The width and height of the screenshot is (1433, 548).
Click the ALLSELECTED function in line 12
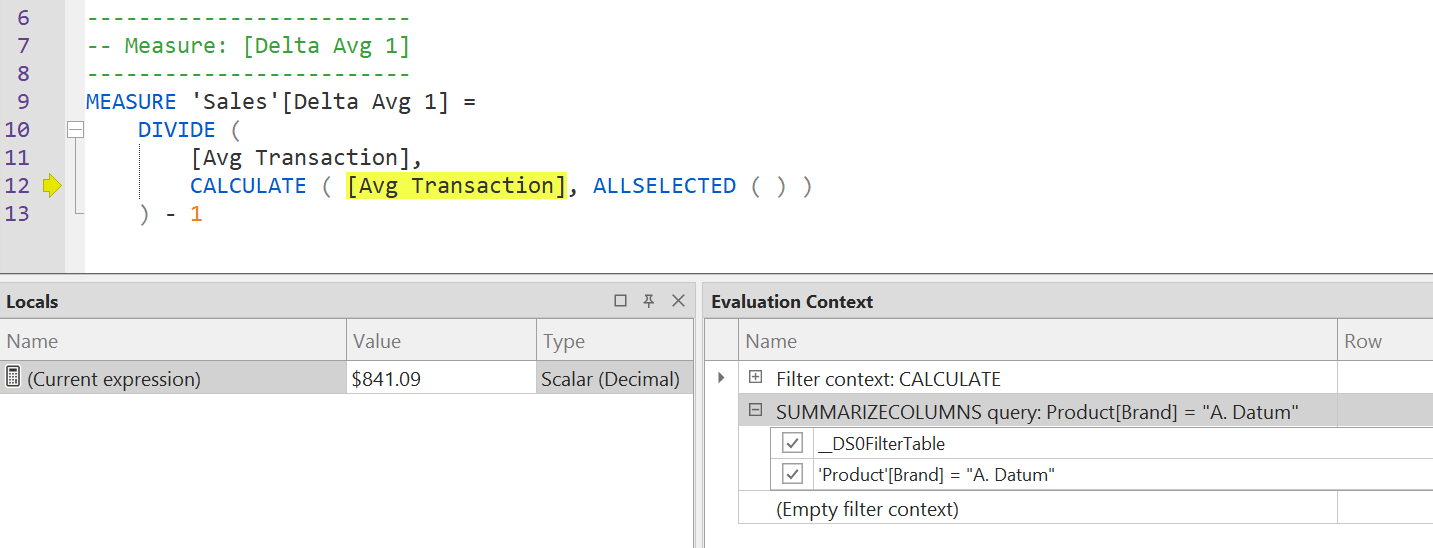click(664, 186)
